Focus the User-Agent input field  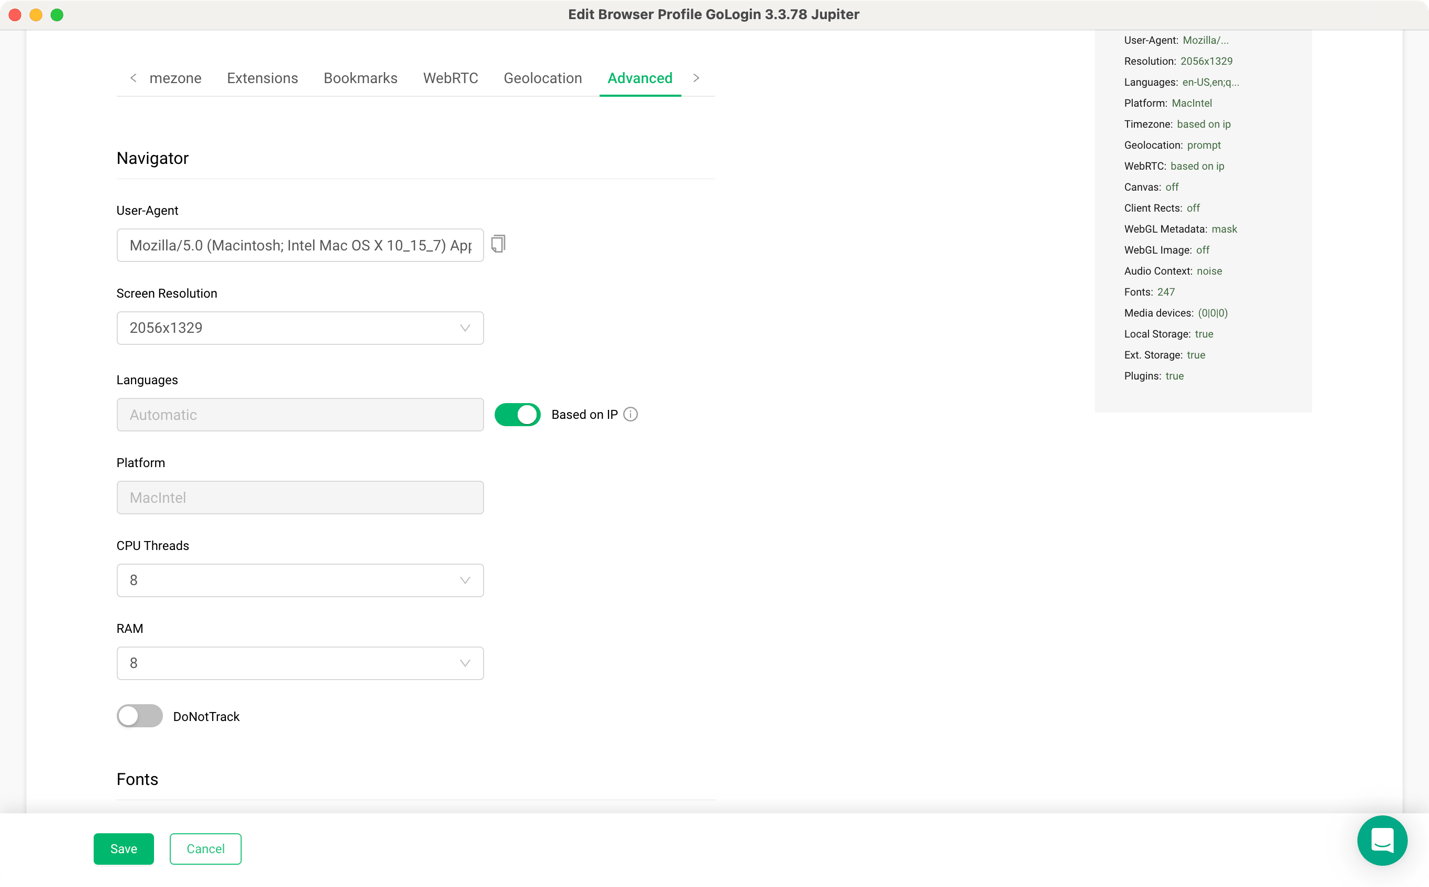[x=300, y=245]
